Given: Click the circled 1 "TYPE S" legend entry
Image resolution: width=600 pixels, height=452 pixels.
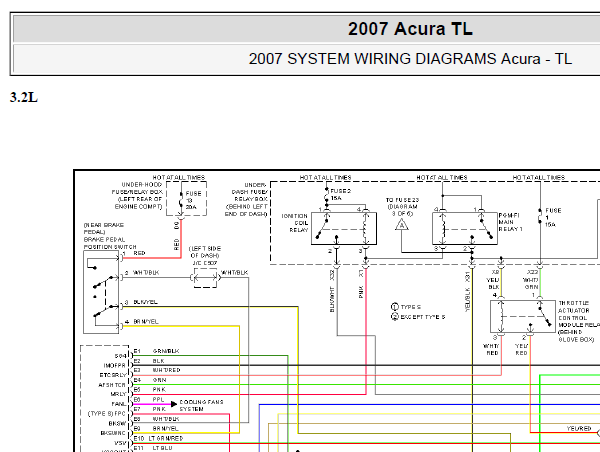Looking at the screenshot, I should 406,307.
